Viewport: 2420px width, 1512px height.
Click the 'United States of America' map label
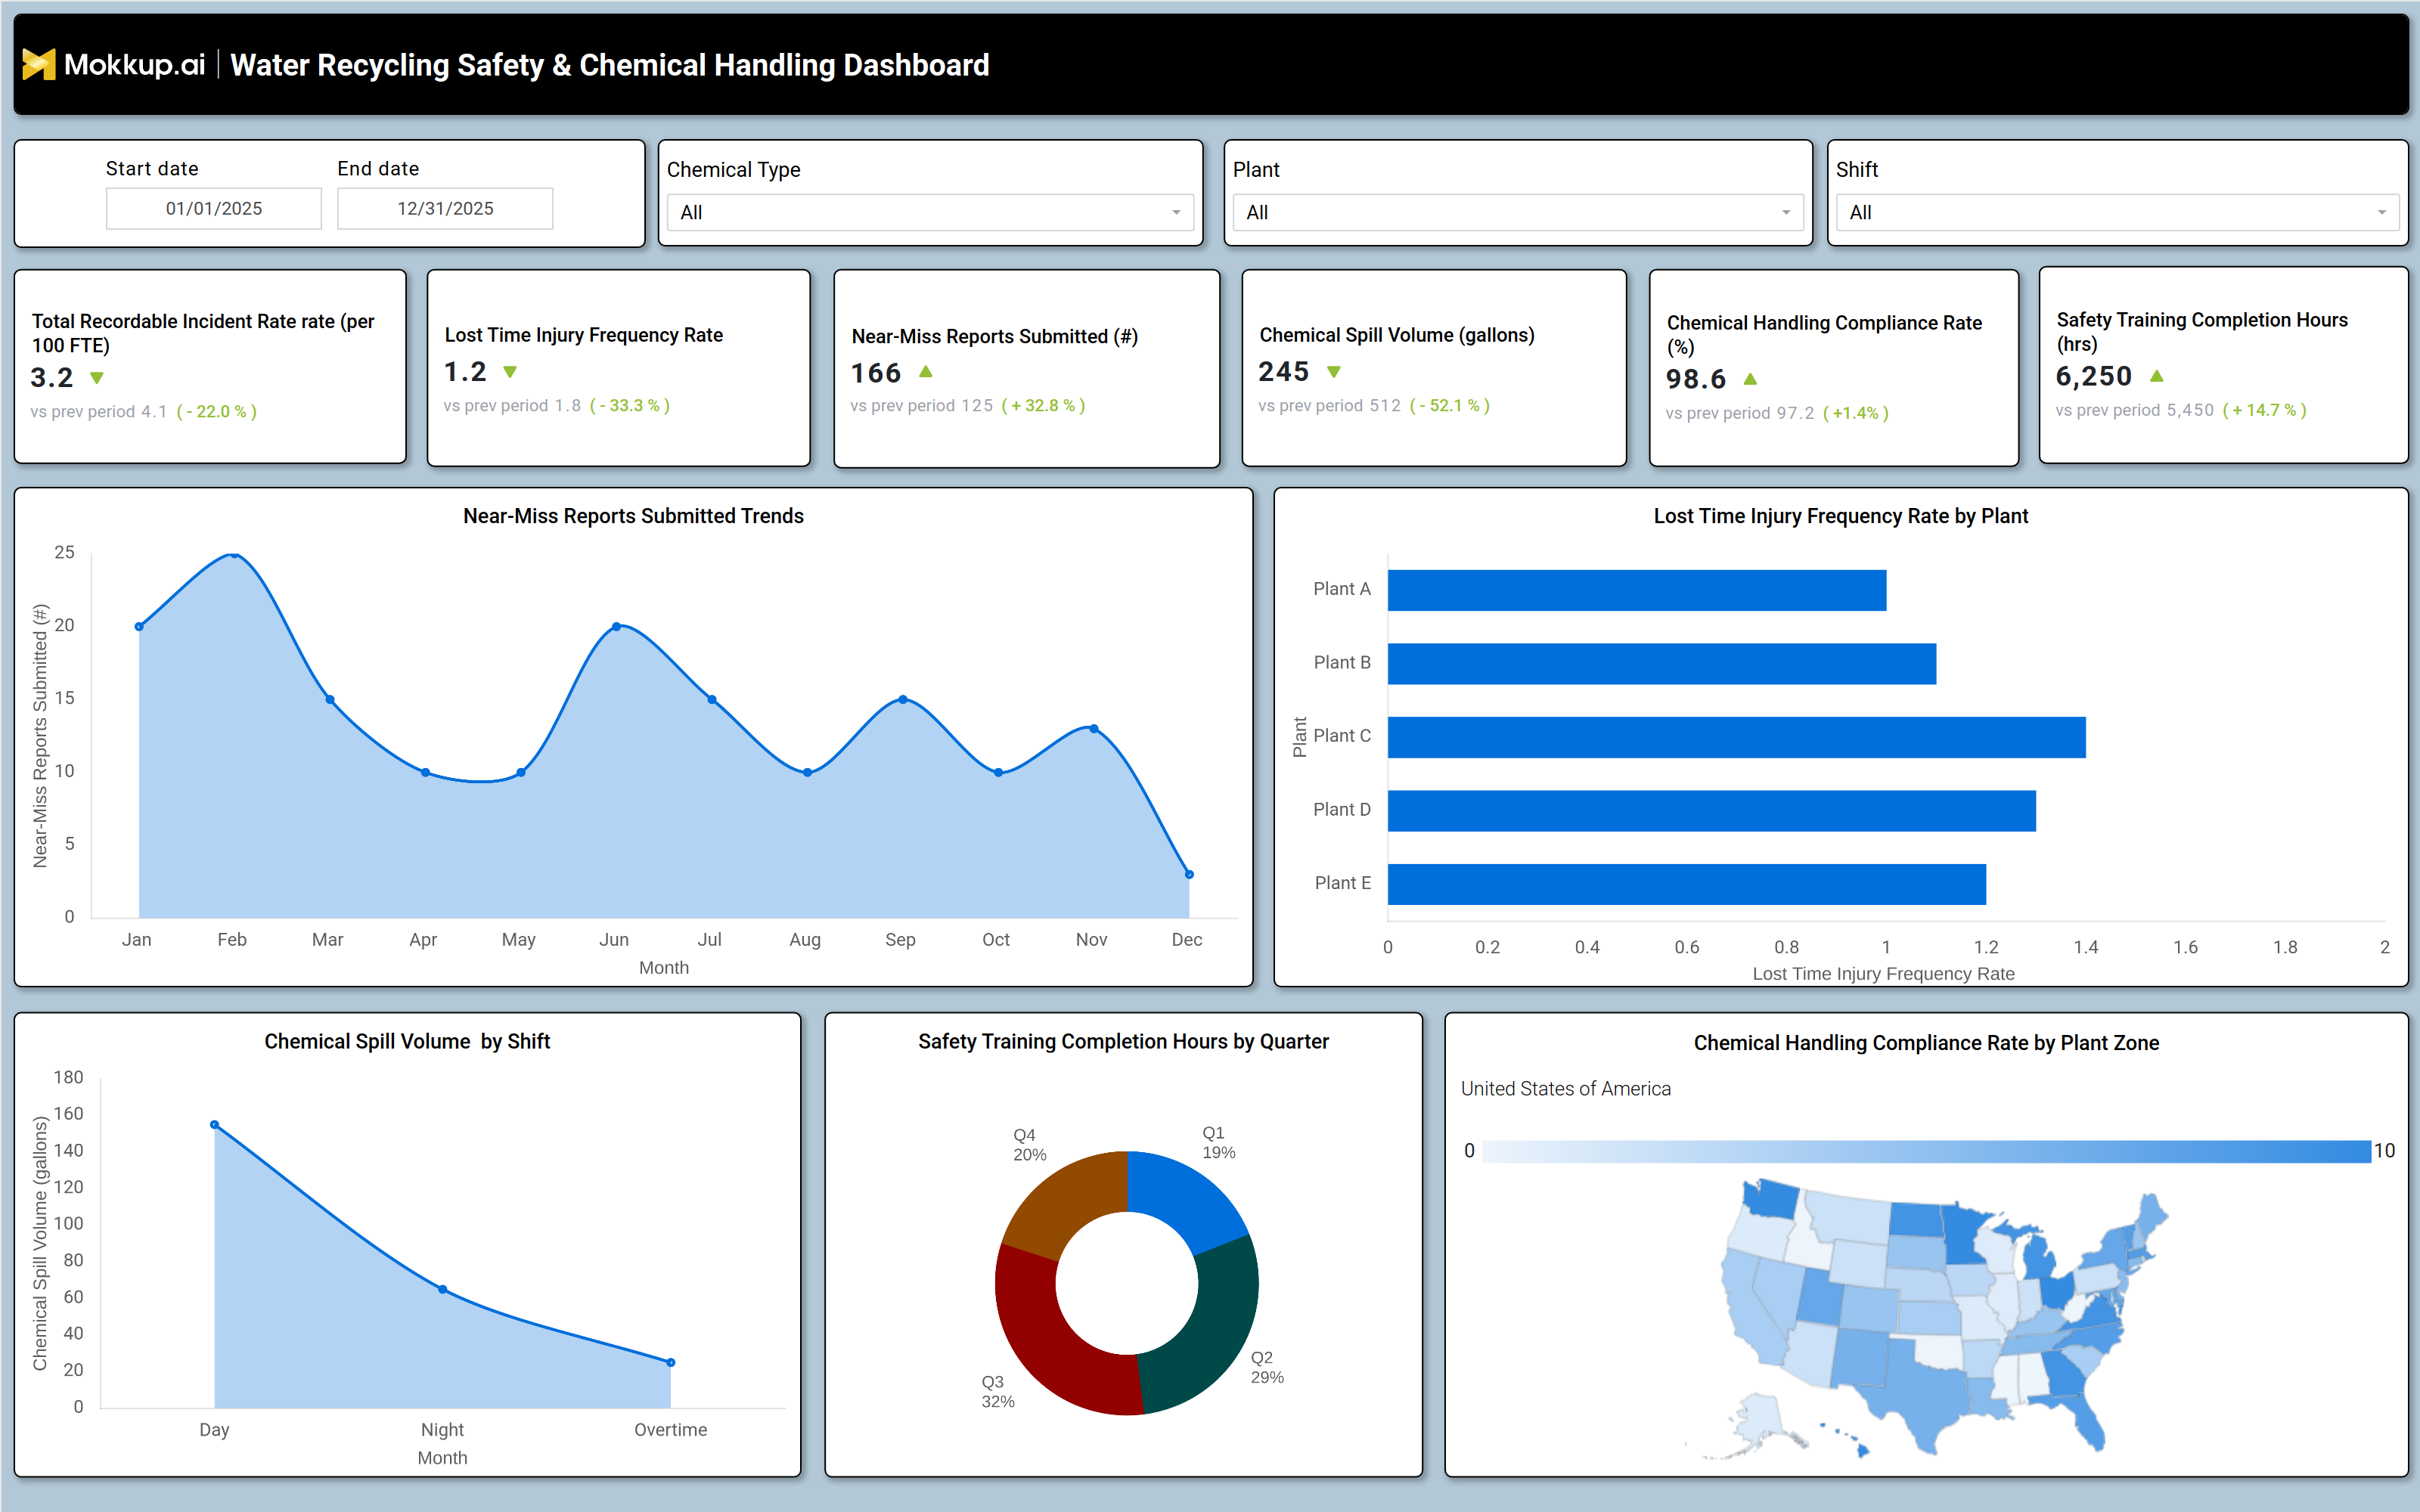click(1565, 1088)
